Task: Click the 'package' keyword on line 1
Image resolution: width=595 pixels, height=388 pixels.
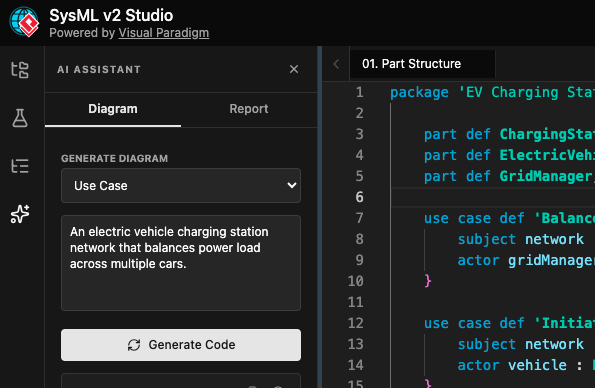Action: (419, 92)
